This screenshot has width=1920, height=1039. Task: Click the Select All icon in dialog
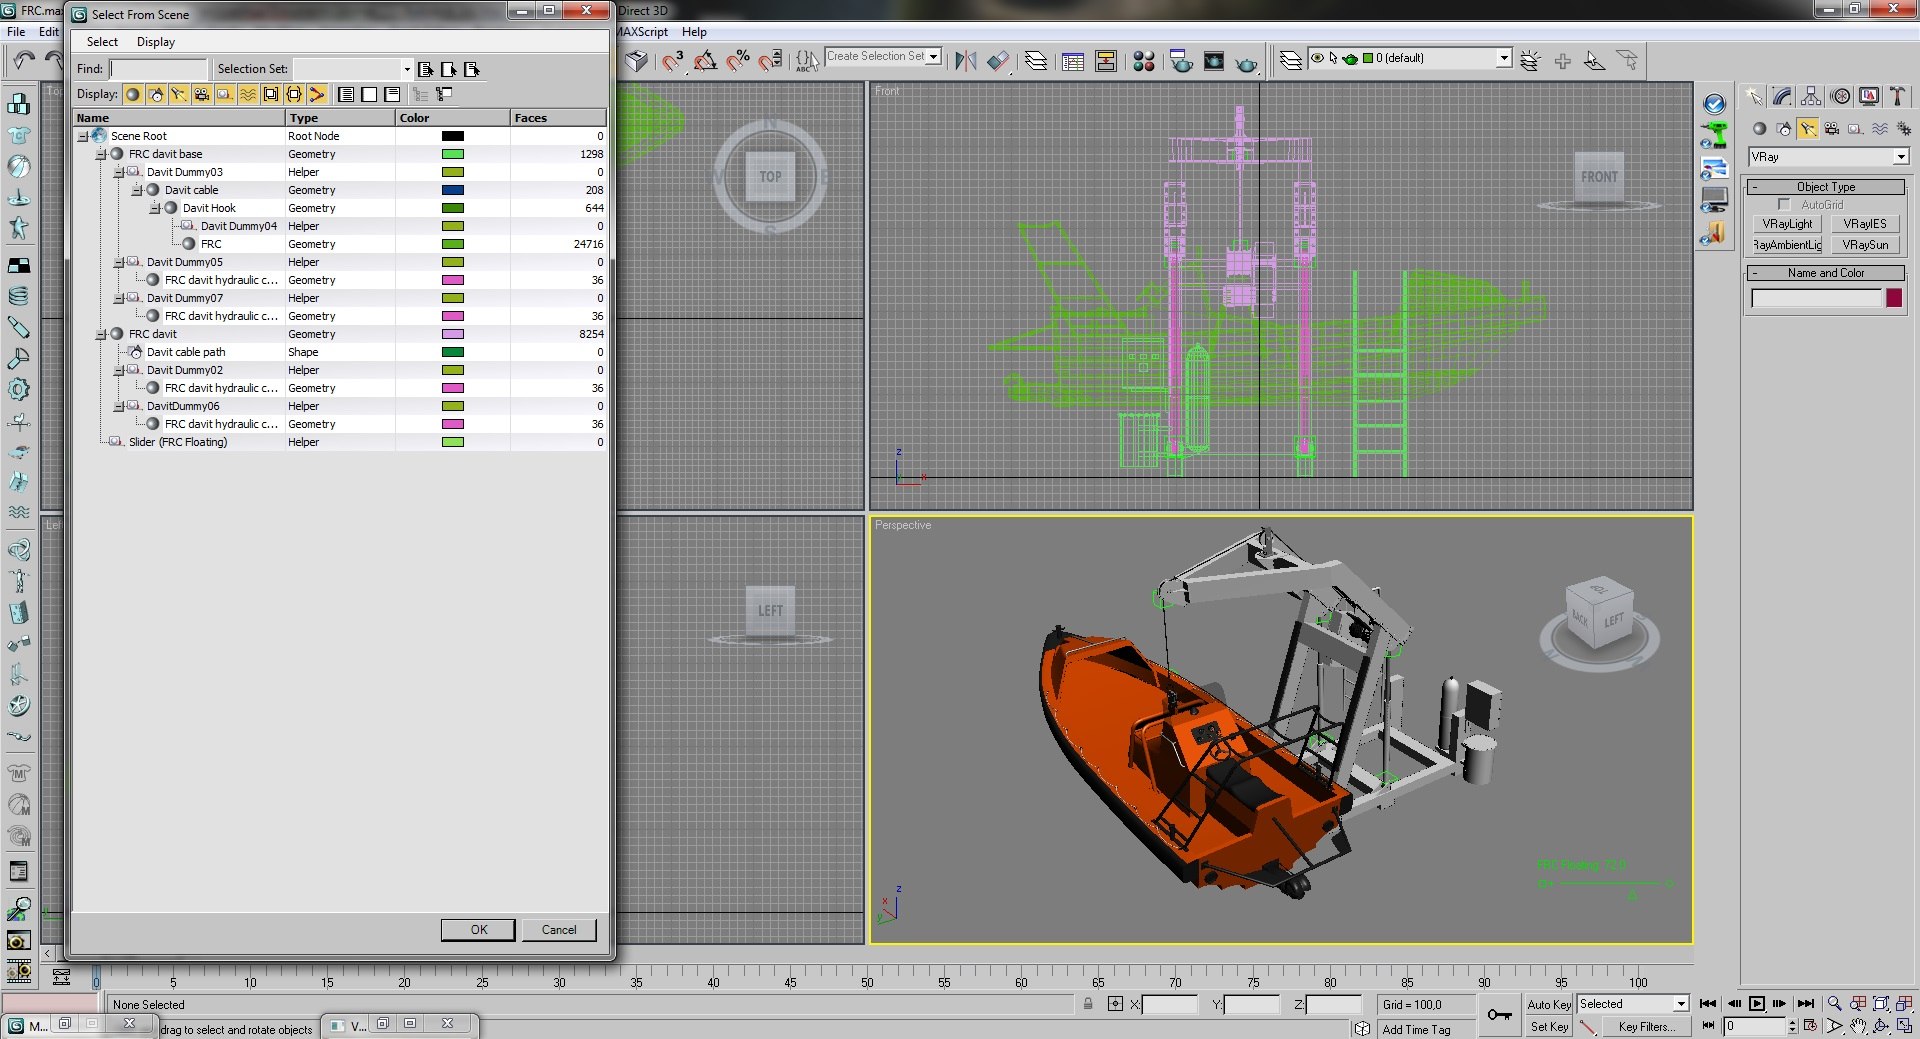click(425, 69)
